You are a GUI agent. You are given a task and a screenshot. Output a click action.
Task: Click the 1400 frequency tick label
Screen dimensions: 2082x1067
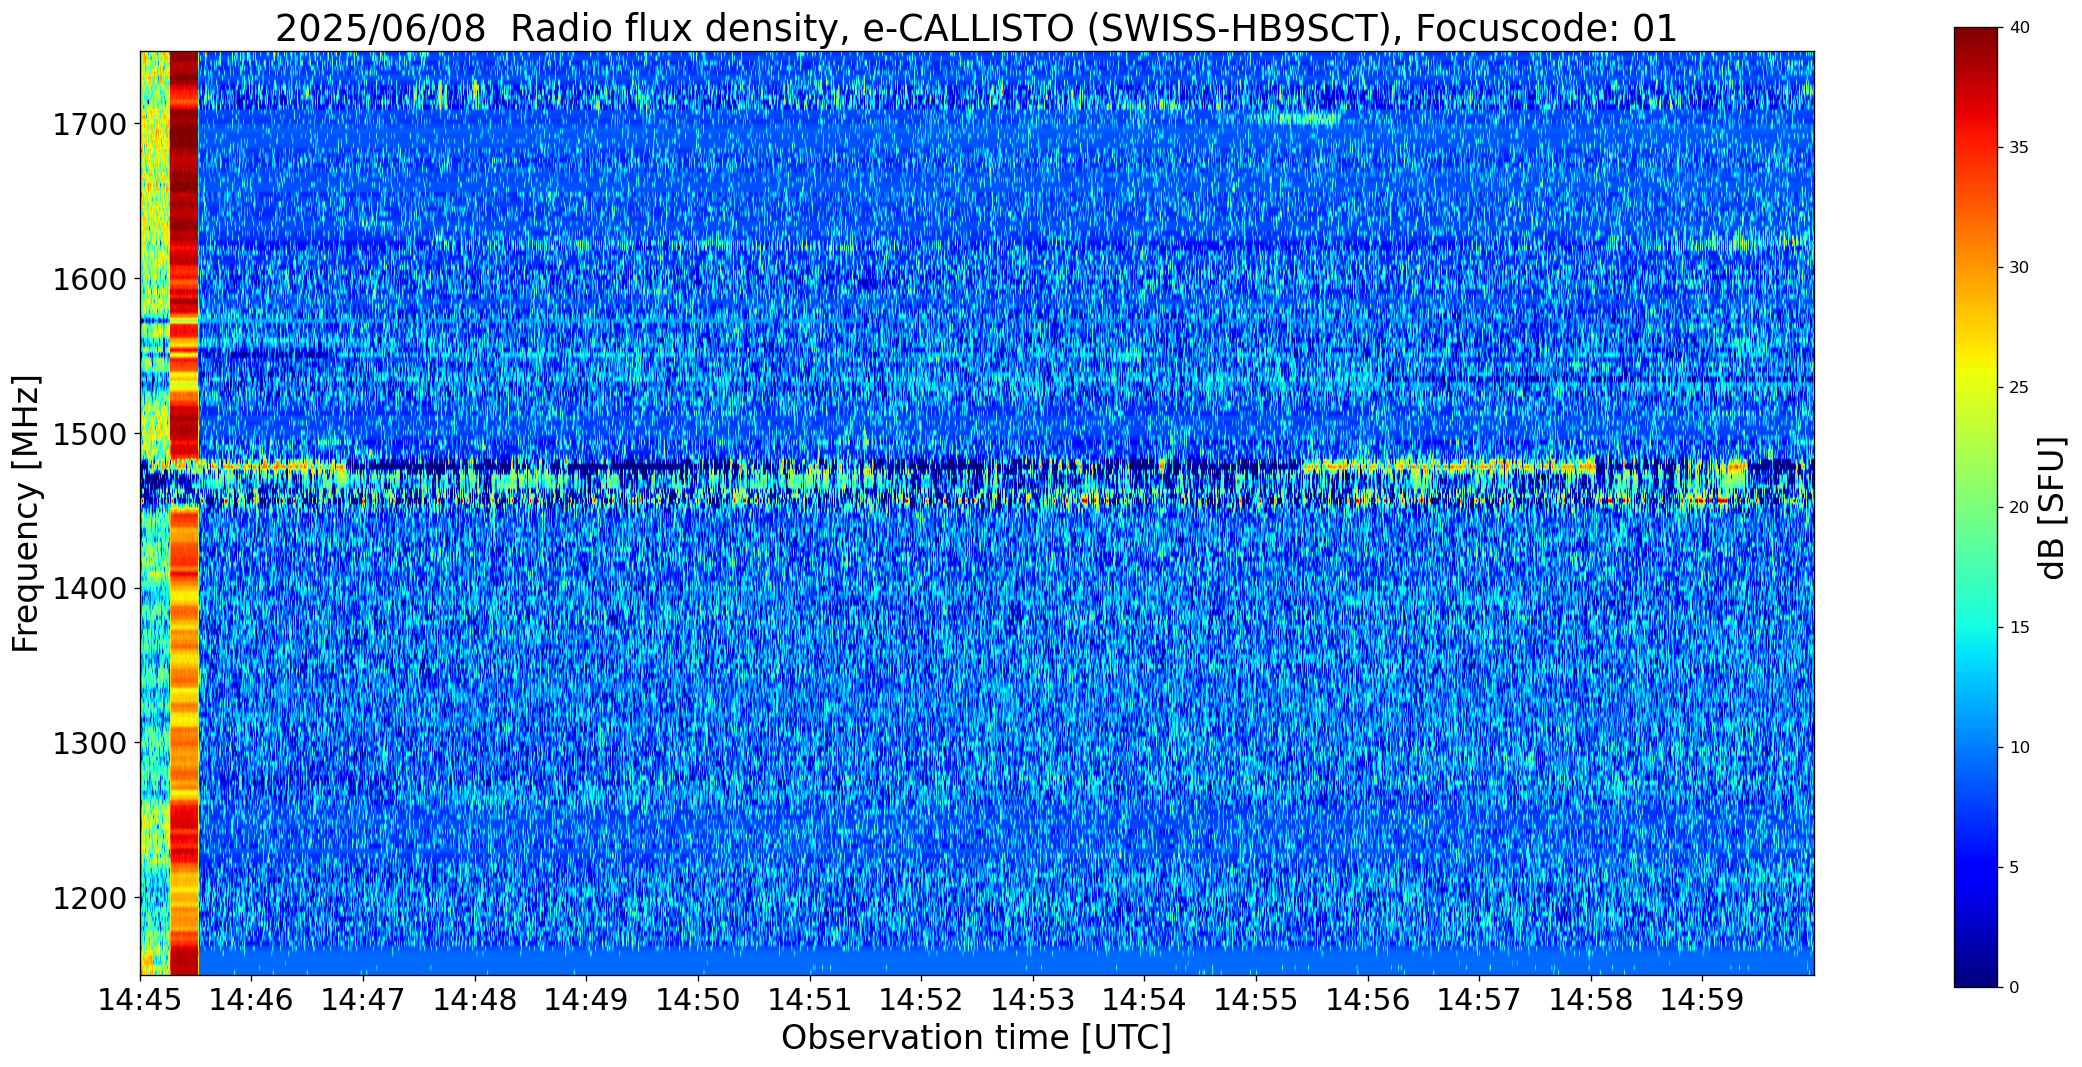tap(89, 589)
